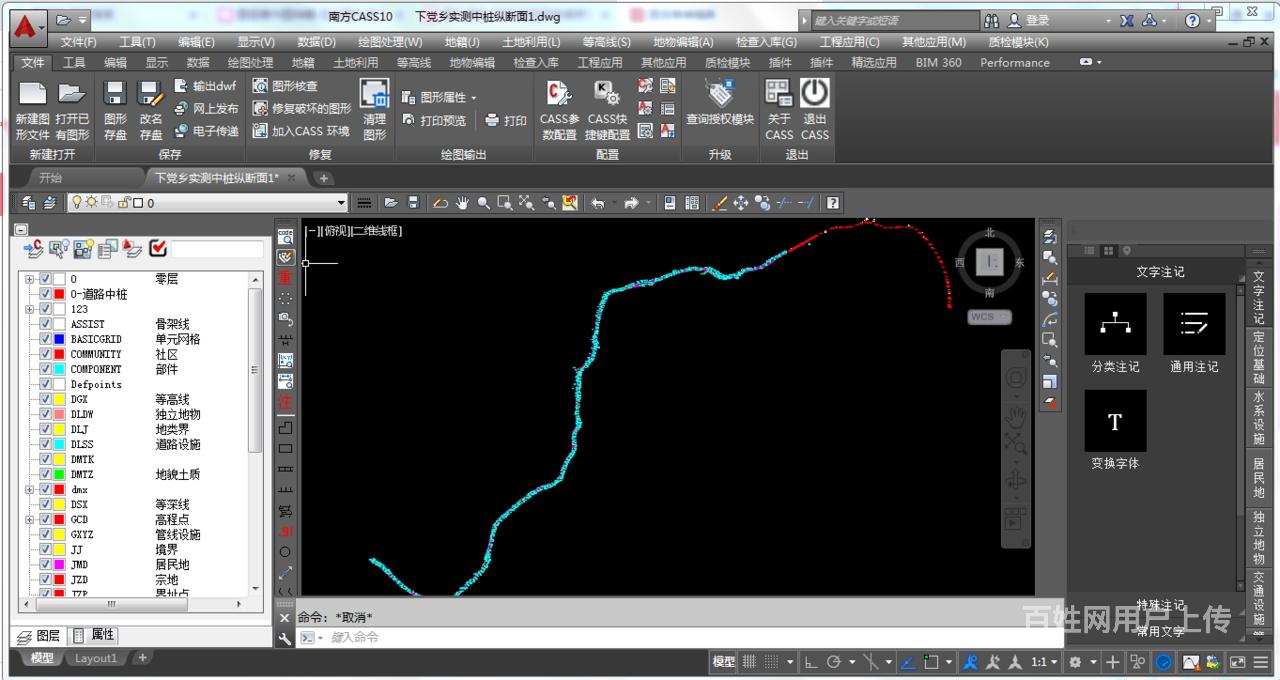1280x680 pixels.
Task: Click the 打印 button in 绘图输出
Action: (505, 120)
